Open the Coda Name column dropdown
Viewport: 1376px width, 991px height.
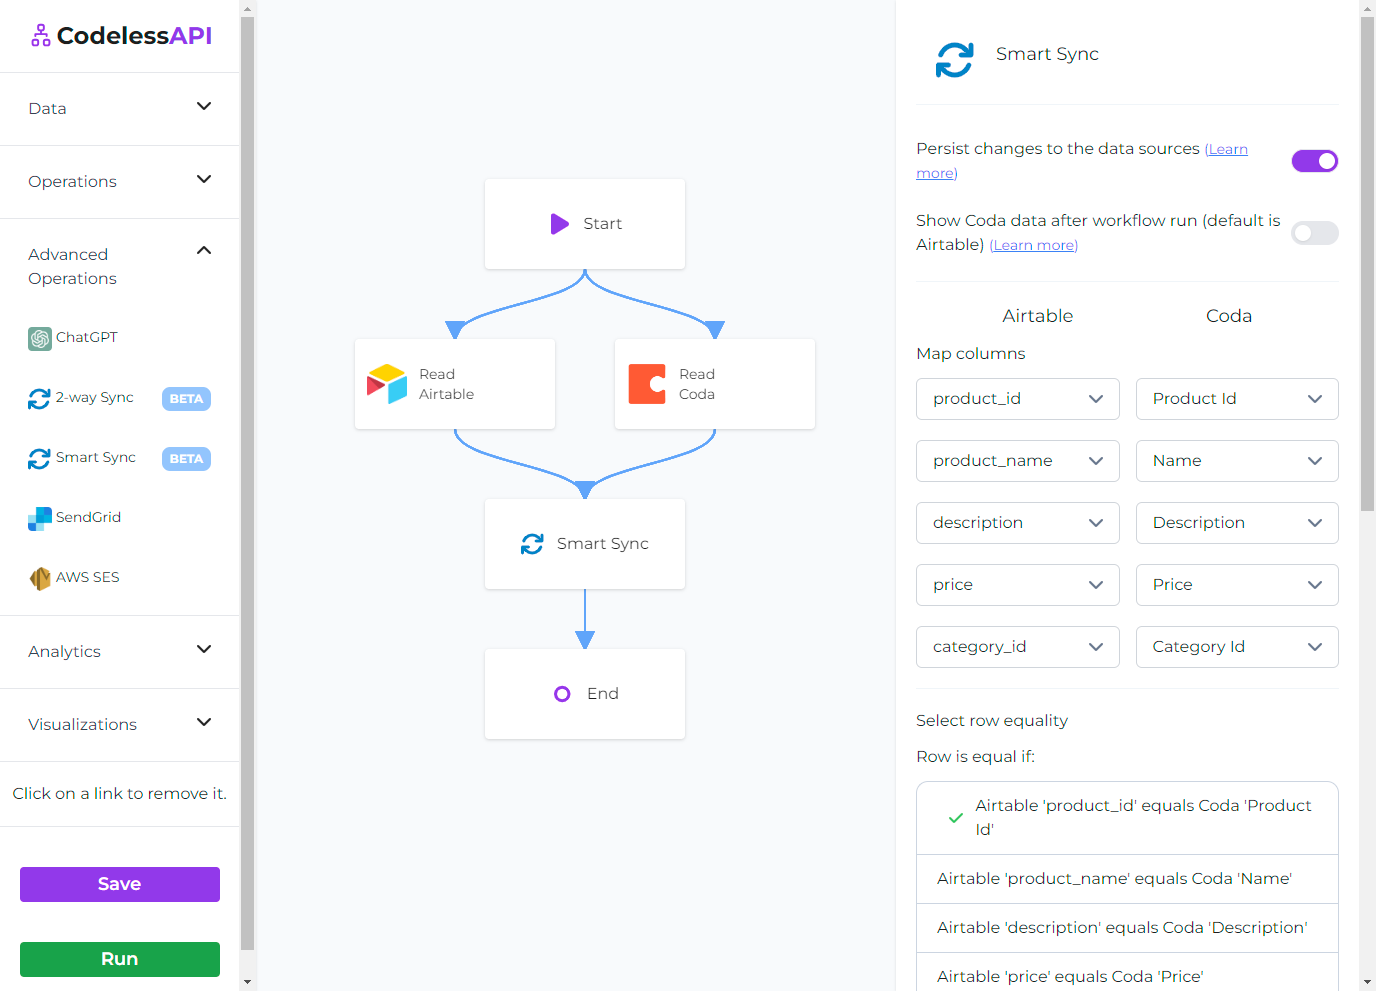point(1237,461)
